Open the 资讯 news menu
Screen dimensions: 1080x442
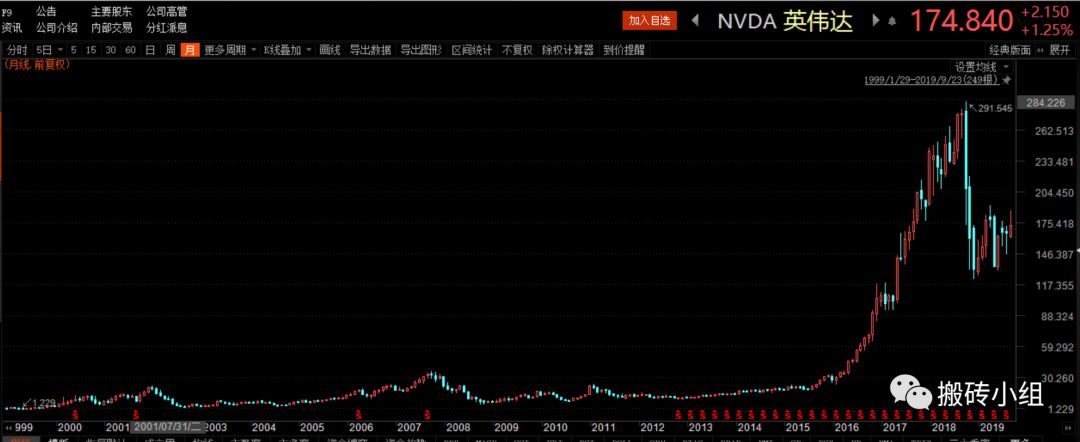[12, 28]
